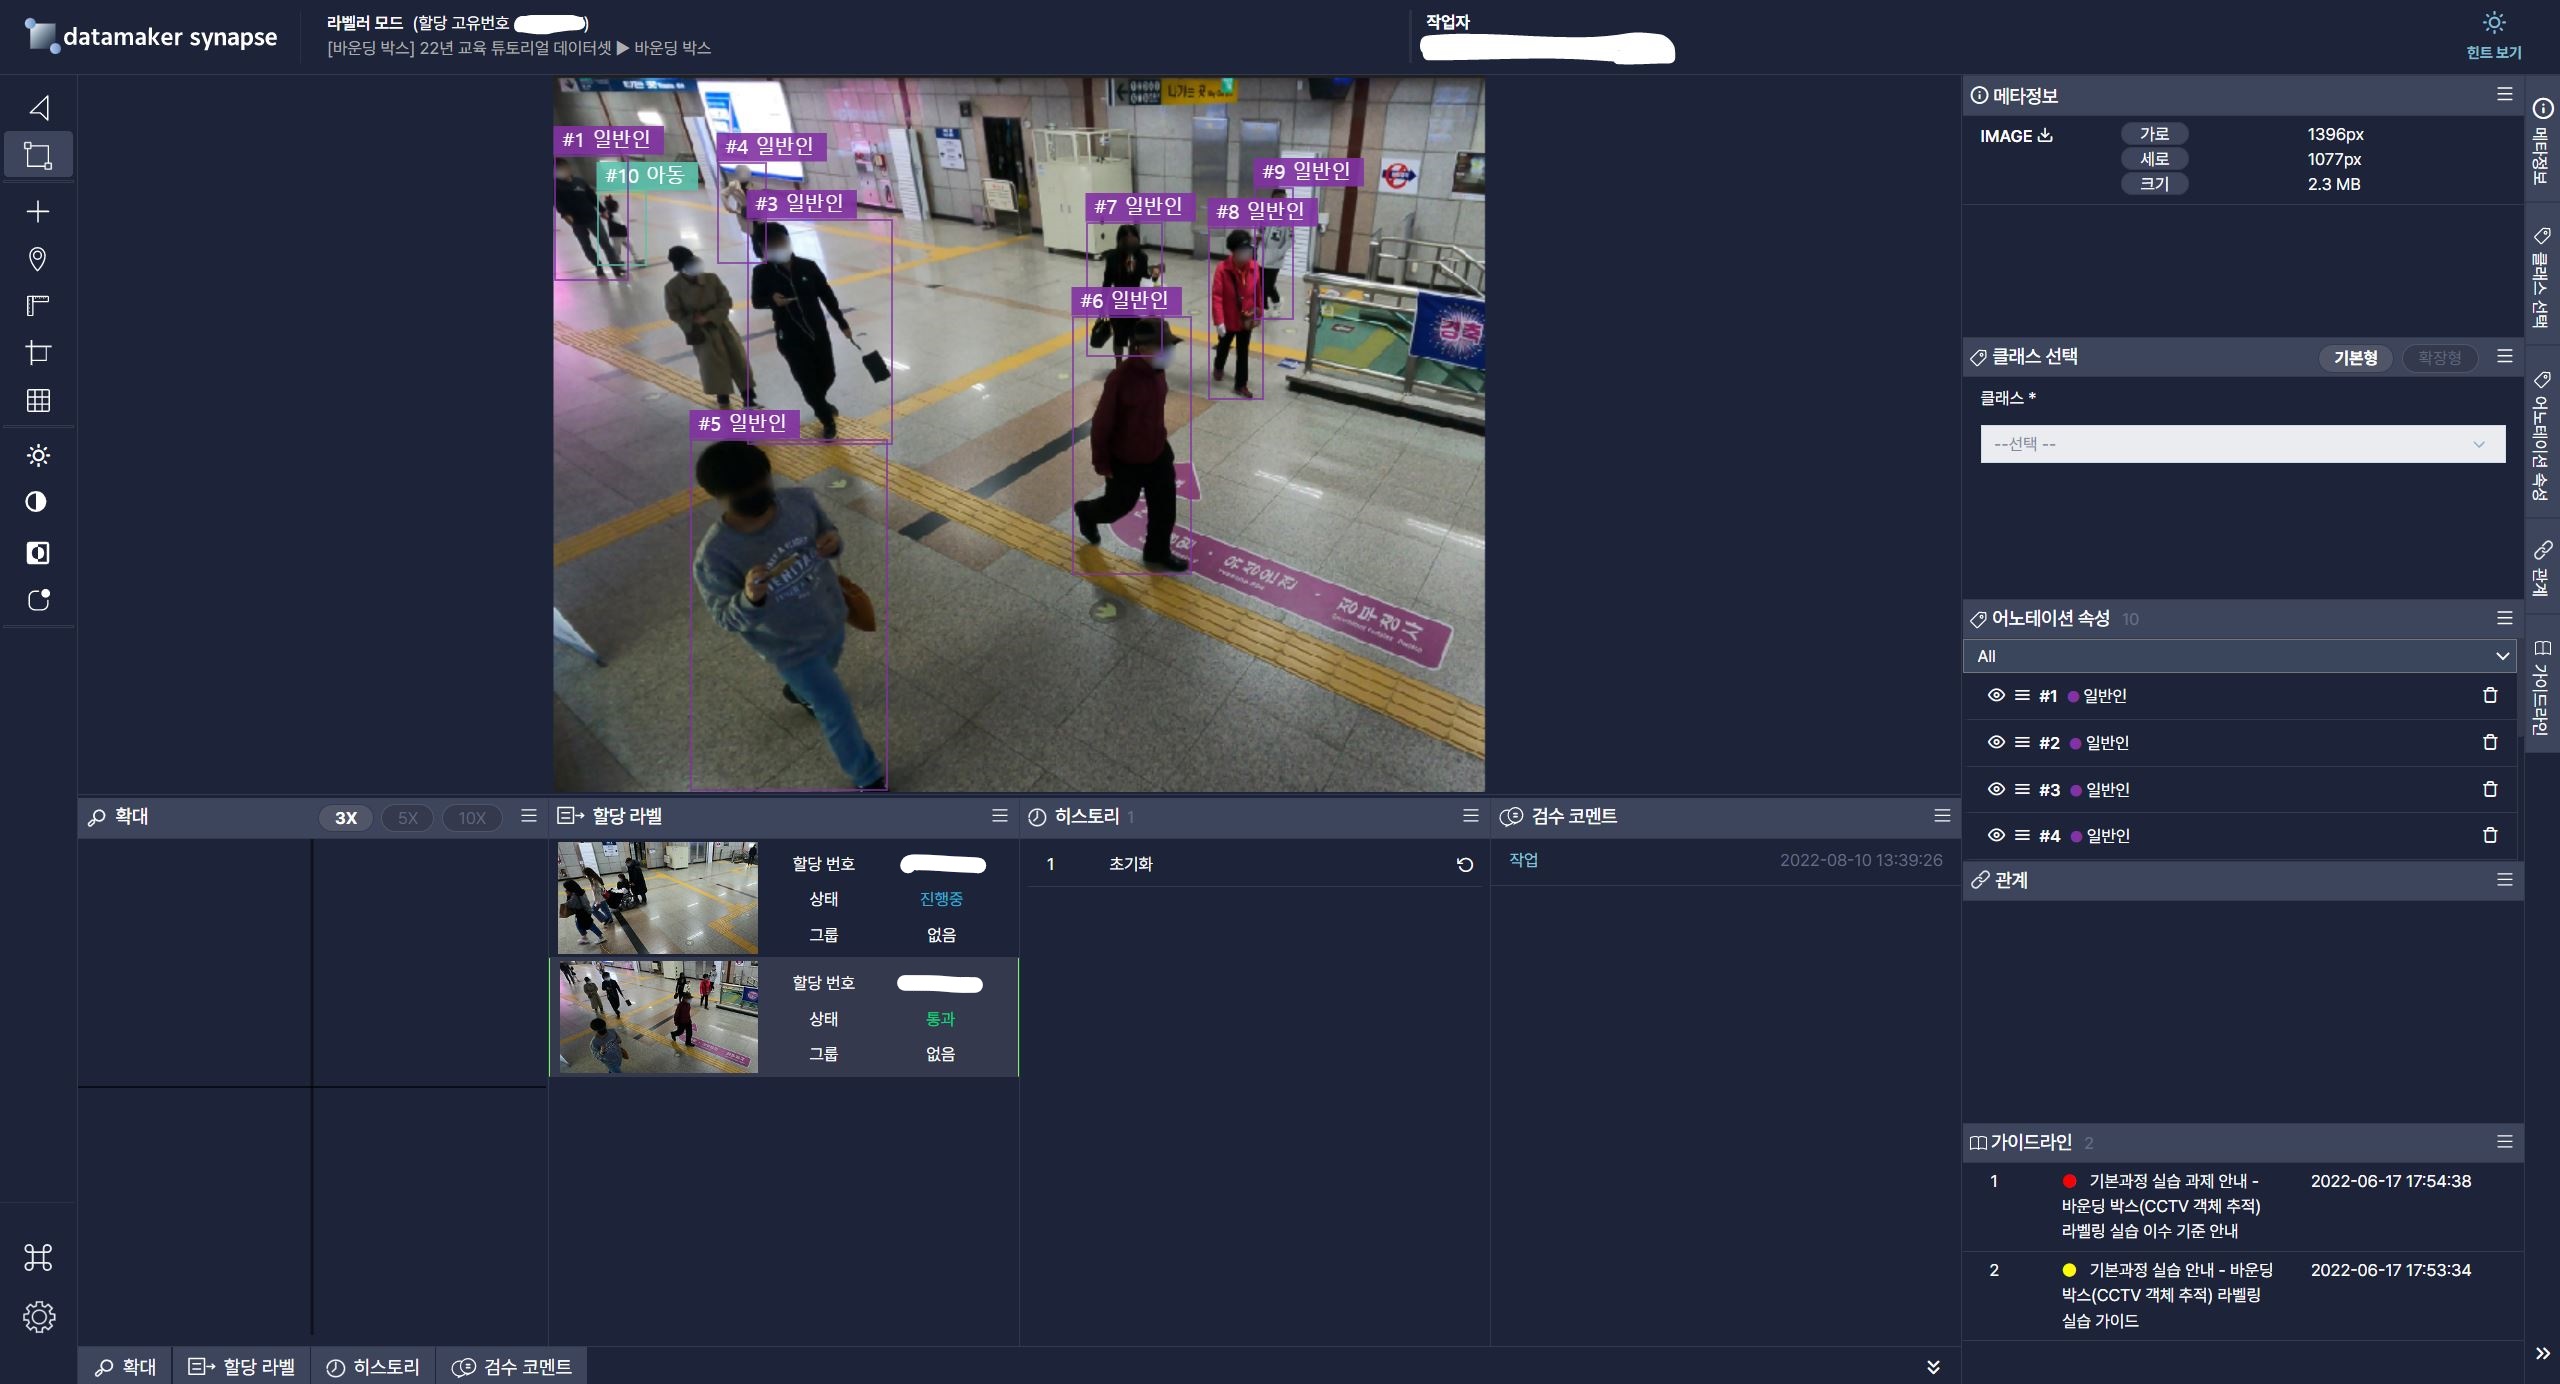Collapse bottom panel with double chevron

pos(1933,1367)
